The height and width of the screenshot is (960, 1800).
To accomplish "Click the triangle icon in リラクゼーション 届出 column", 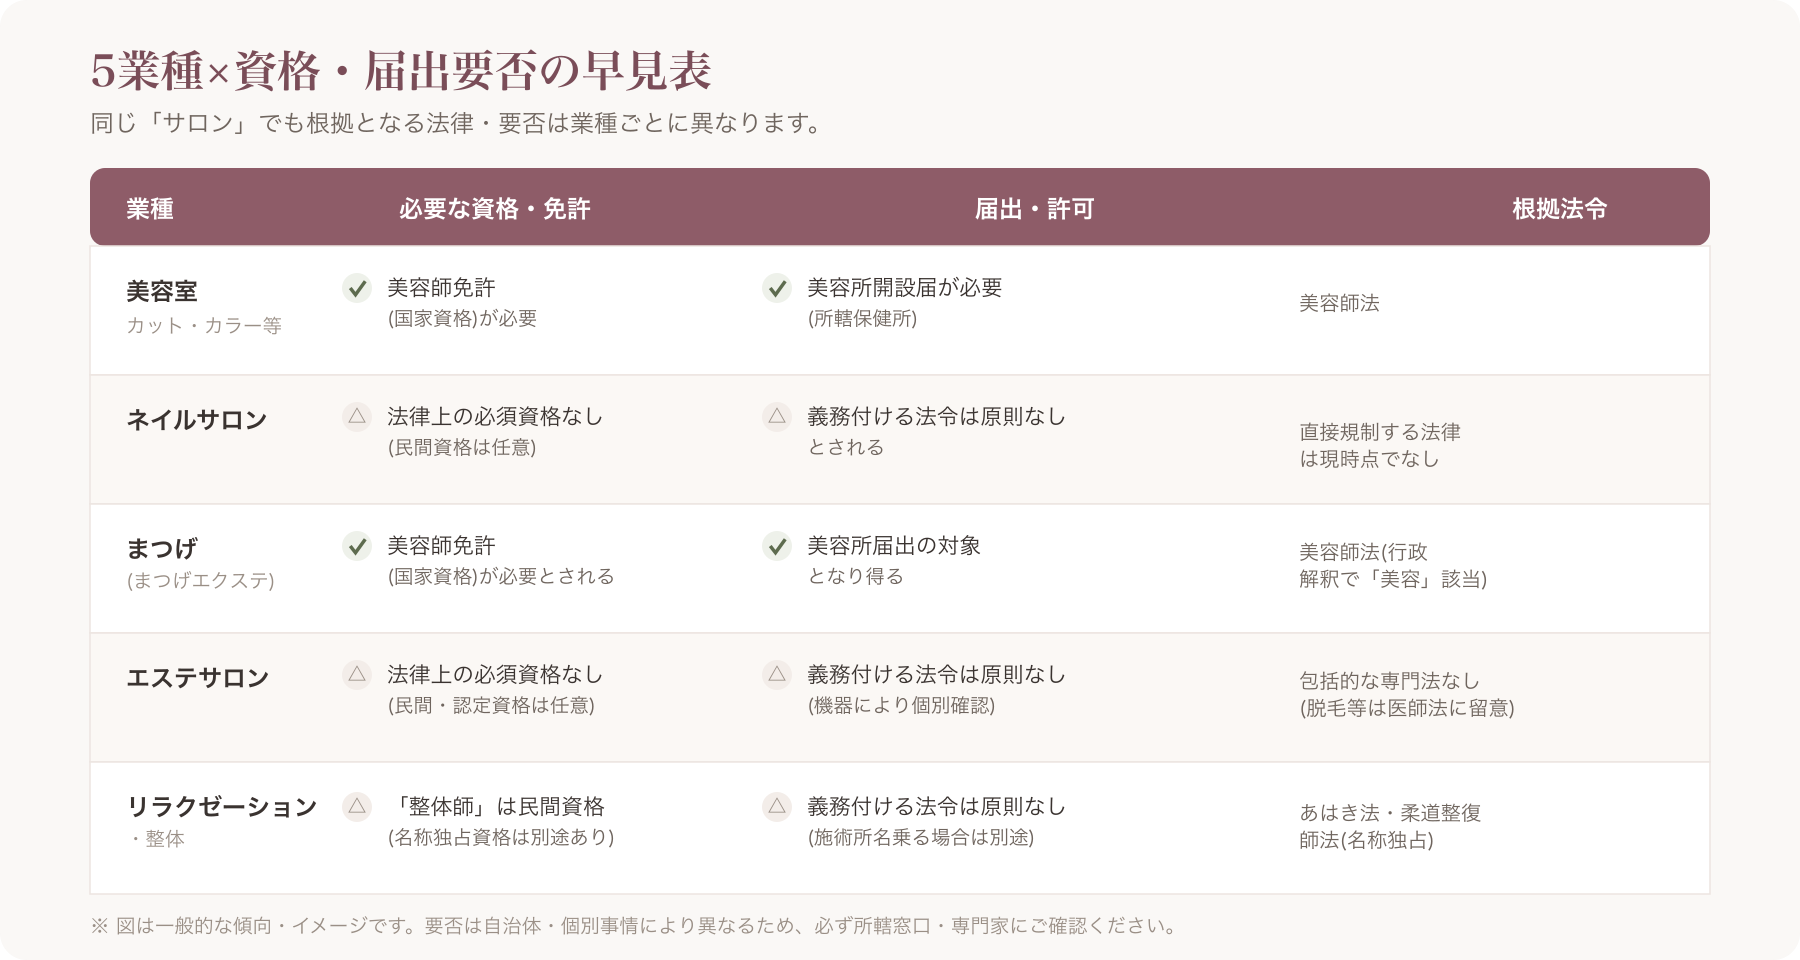I will [x=777, y=807].
